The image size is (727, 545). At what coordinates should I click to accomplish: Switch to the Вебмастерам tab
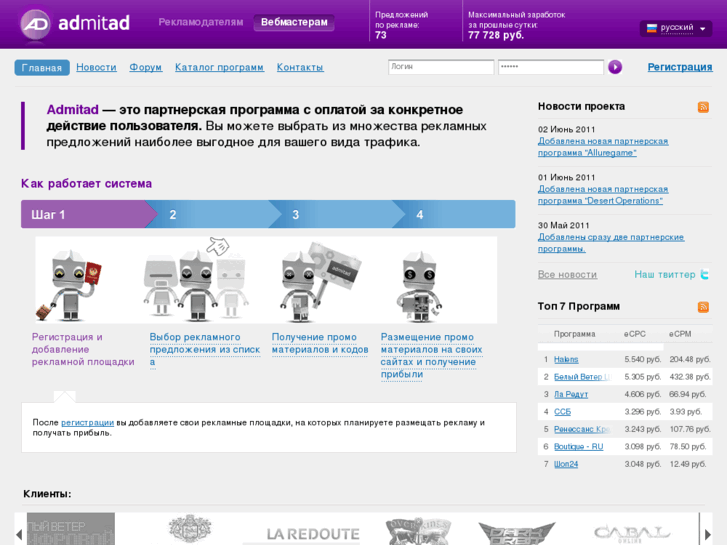[294, 22]
